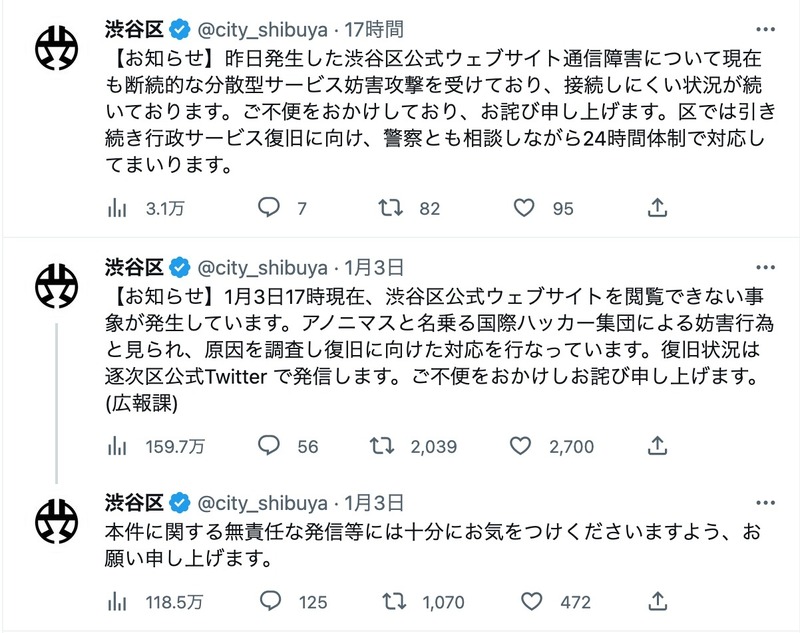Image resolution: width=800 pixels, height=633 pixels.
Task: Retweet the tweet with 1,070 retweets
Action: 395,602
